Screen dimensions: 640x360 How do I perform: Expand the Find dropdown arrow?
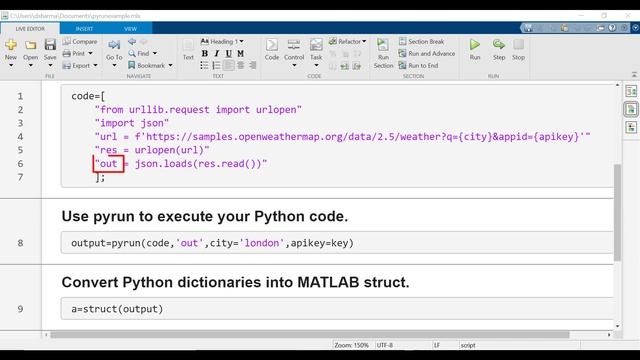[x=155, y=53]
